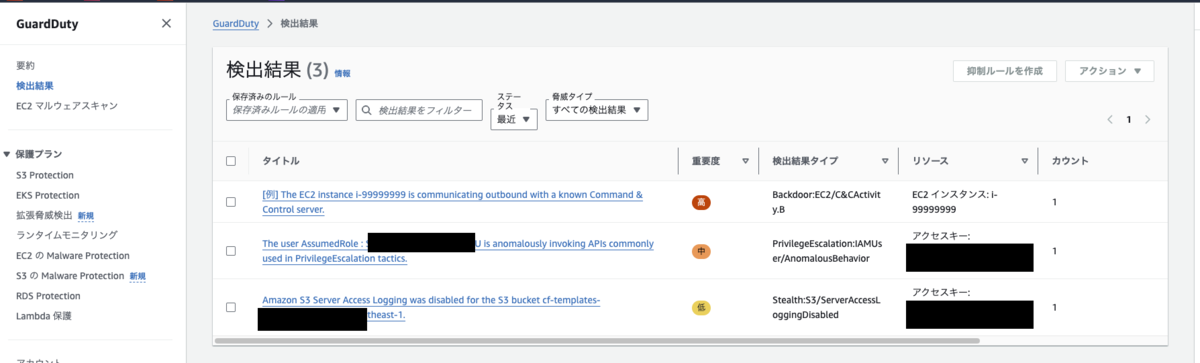Sort table by 検出結果タイプ column
Viewport: 1200px width, 363px height.
(885, 161)
